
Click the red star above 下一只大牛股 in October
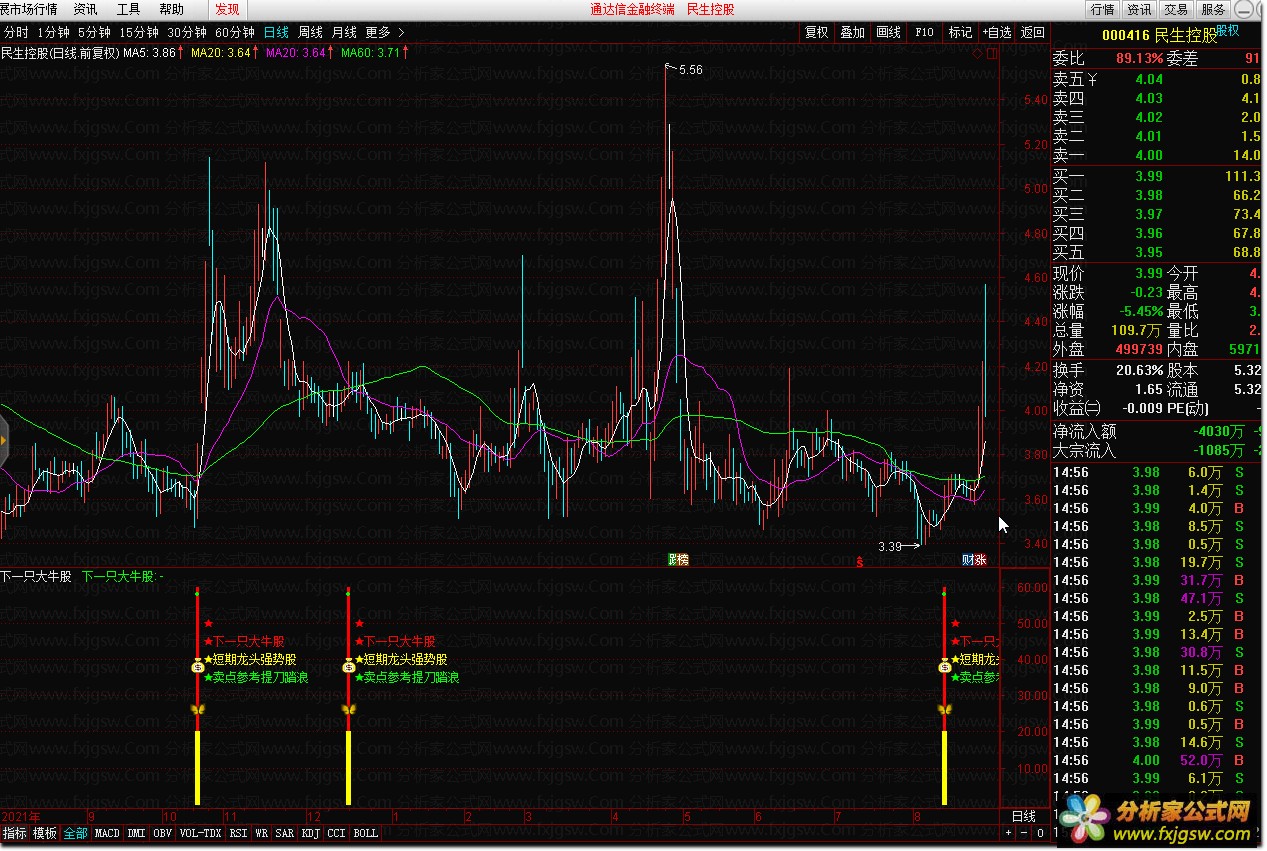tap(208, 624)
